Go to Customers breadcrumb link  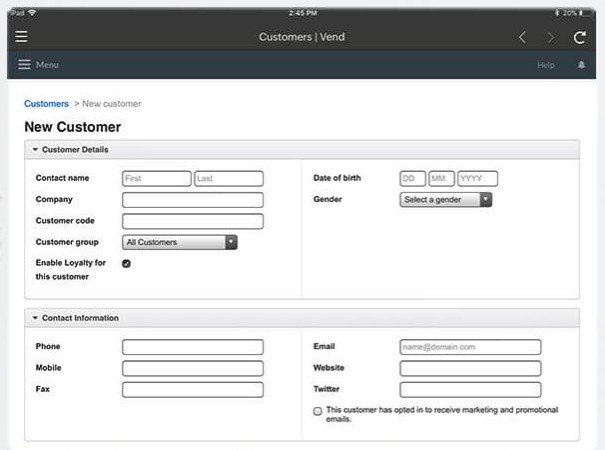[46, 104]
